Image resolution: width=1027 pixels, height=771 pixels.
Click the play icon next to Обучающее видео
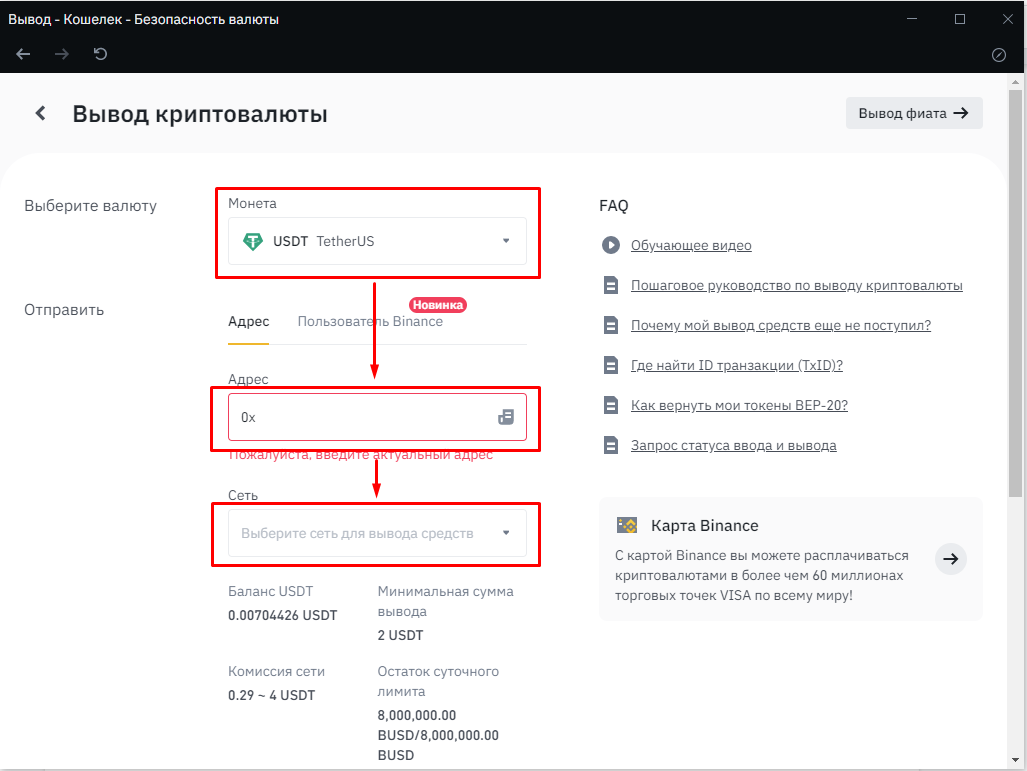point(610,245)
